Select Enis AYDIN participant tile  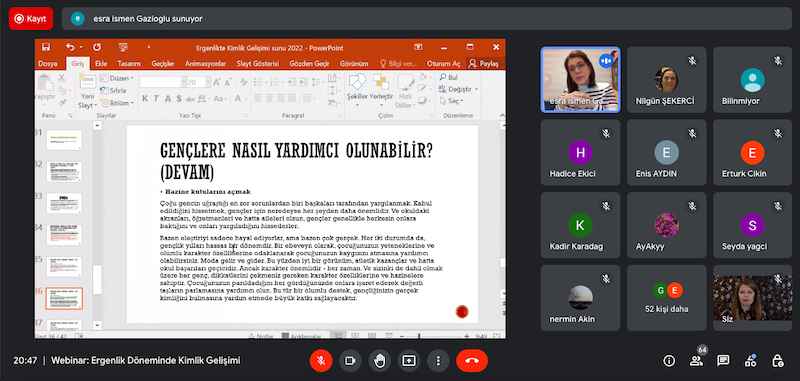click(666, 153)
